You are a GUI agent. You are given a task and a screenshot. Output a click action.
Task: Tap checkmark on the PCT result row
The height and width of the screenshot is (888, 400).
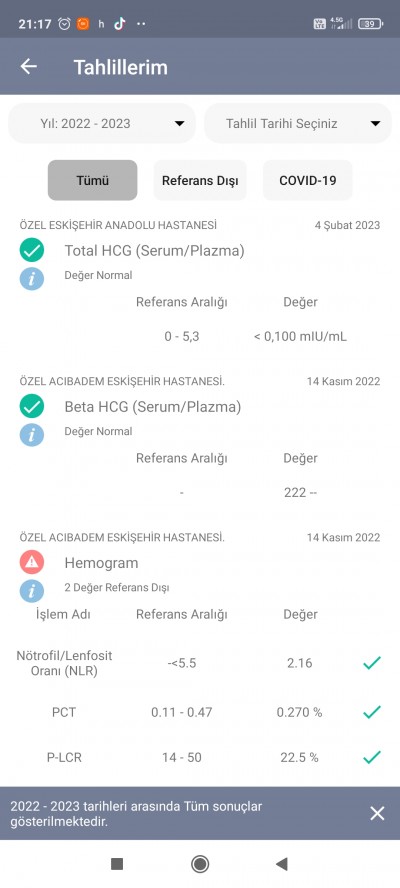click(372, 712)
